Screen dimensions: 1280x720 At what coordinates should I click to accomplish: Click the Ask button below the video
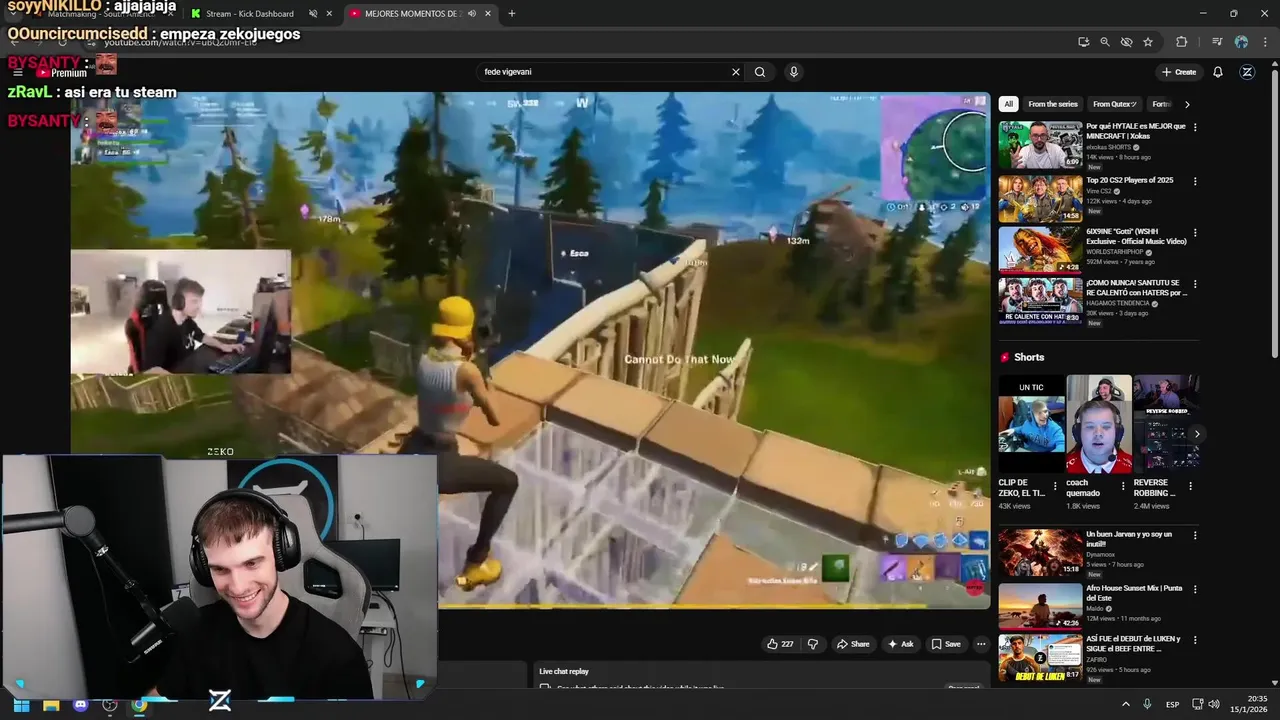(900, 644)
